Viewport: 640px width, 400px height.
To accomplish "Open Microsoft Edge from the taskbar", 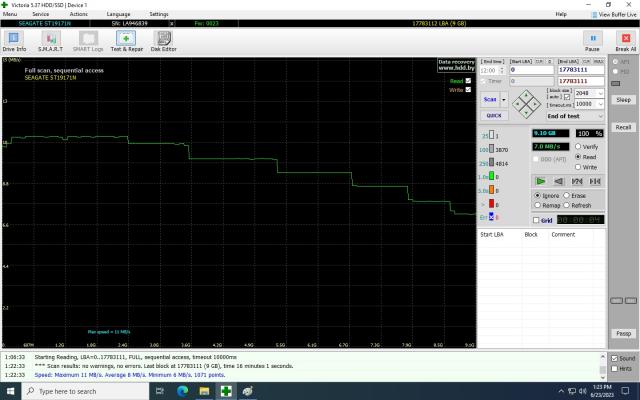I will (x=182, y=391).
